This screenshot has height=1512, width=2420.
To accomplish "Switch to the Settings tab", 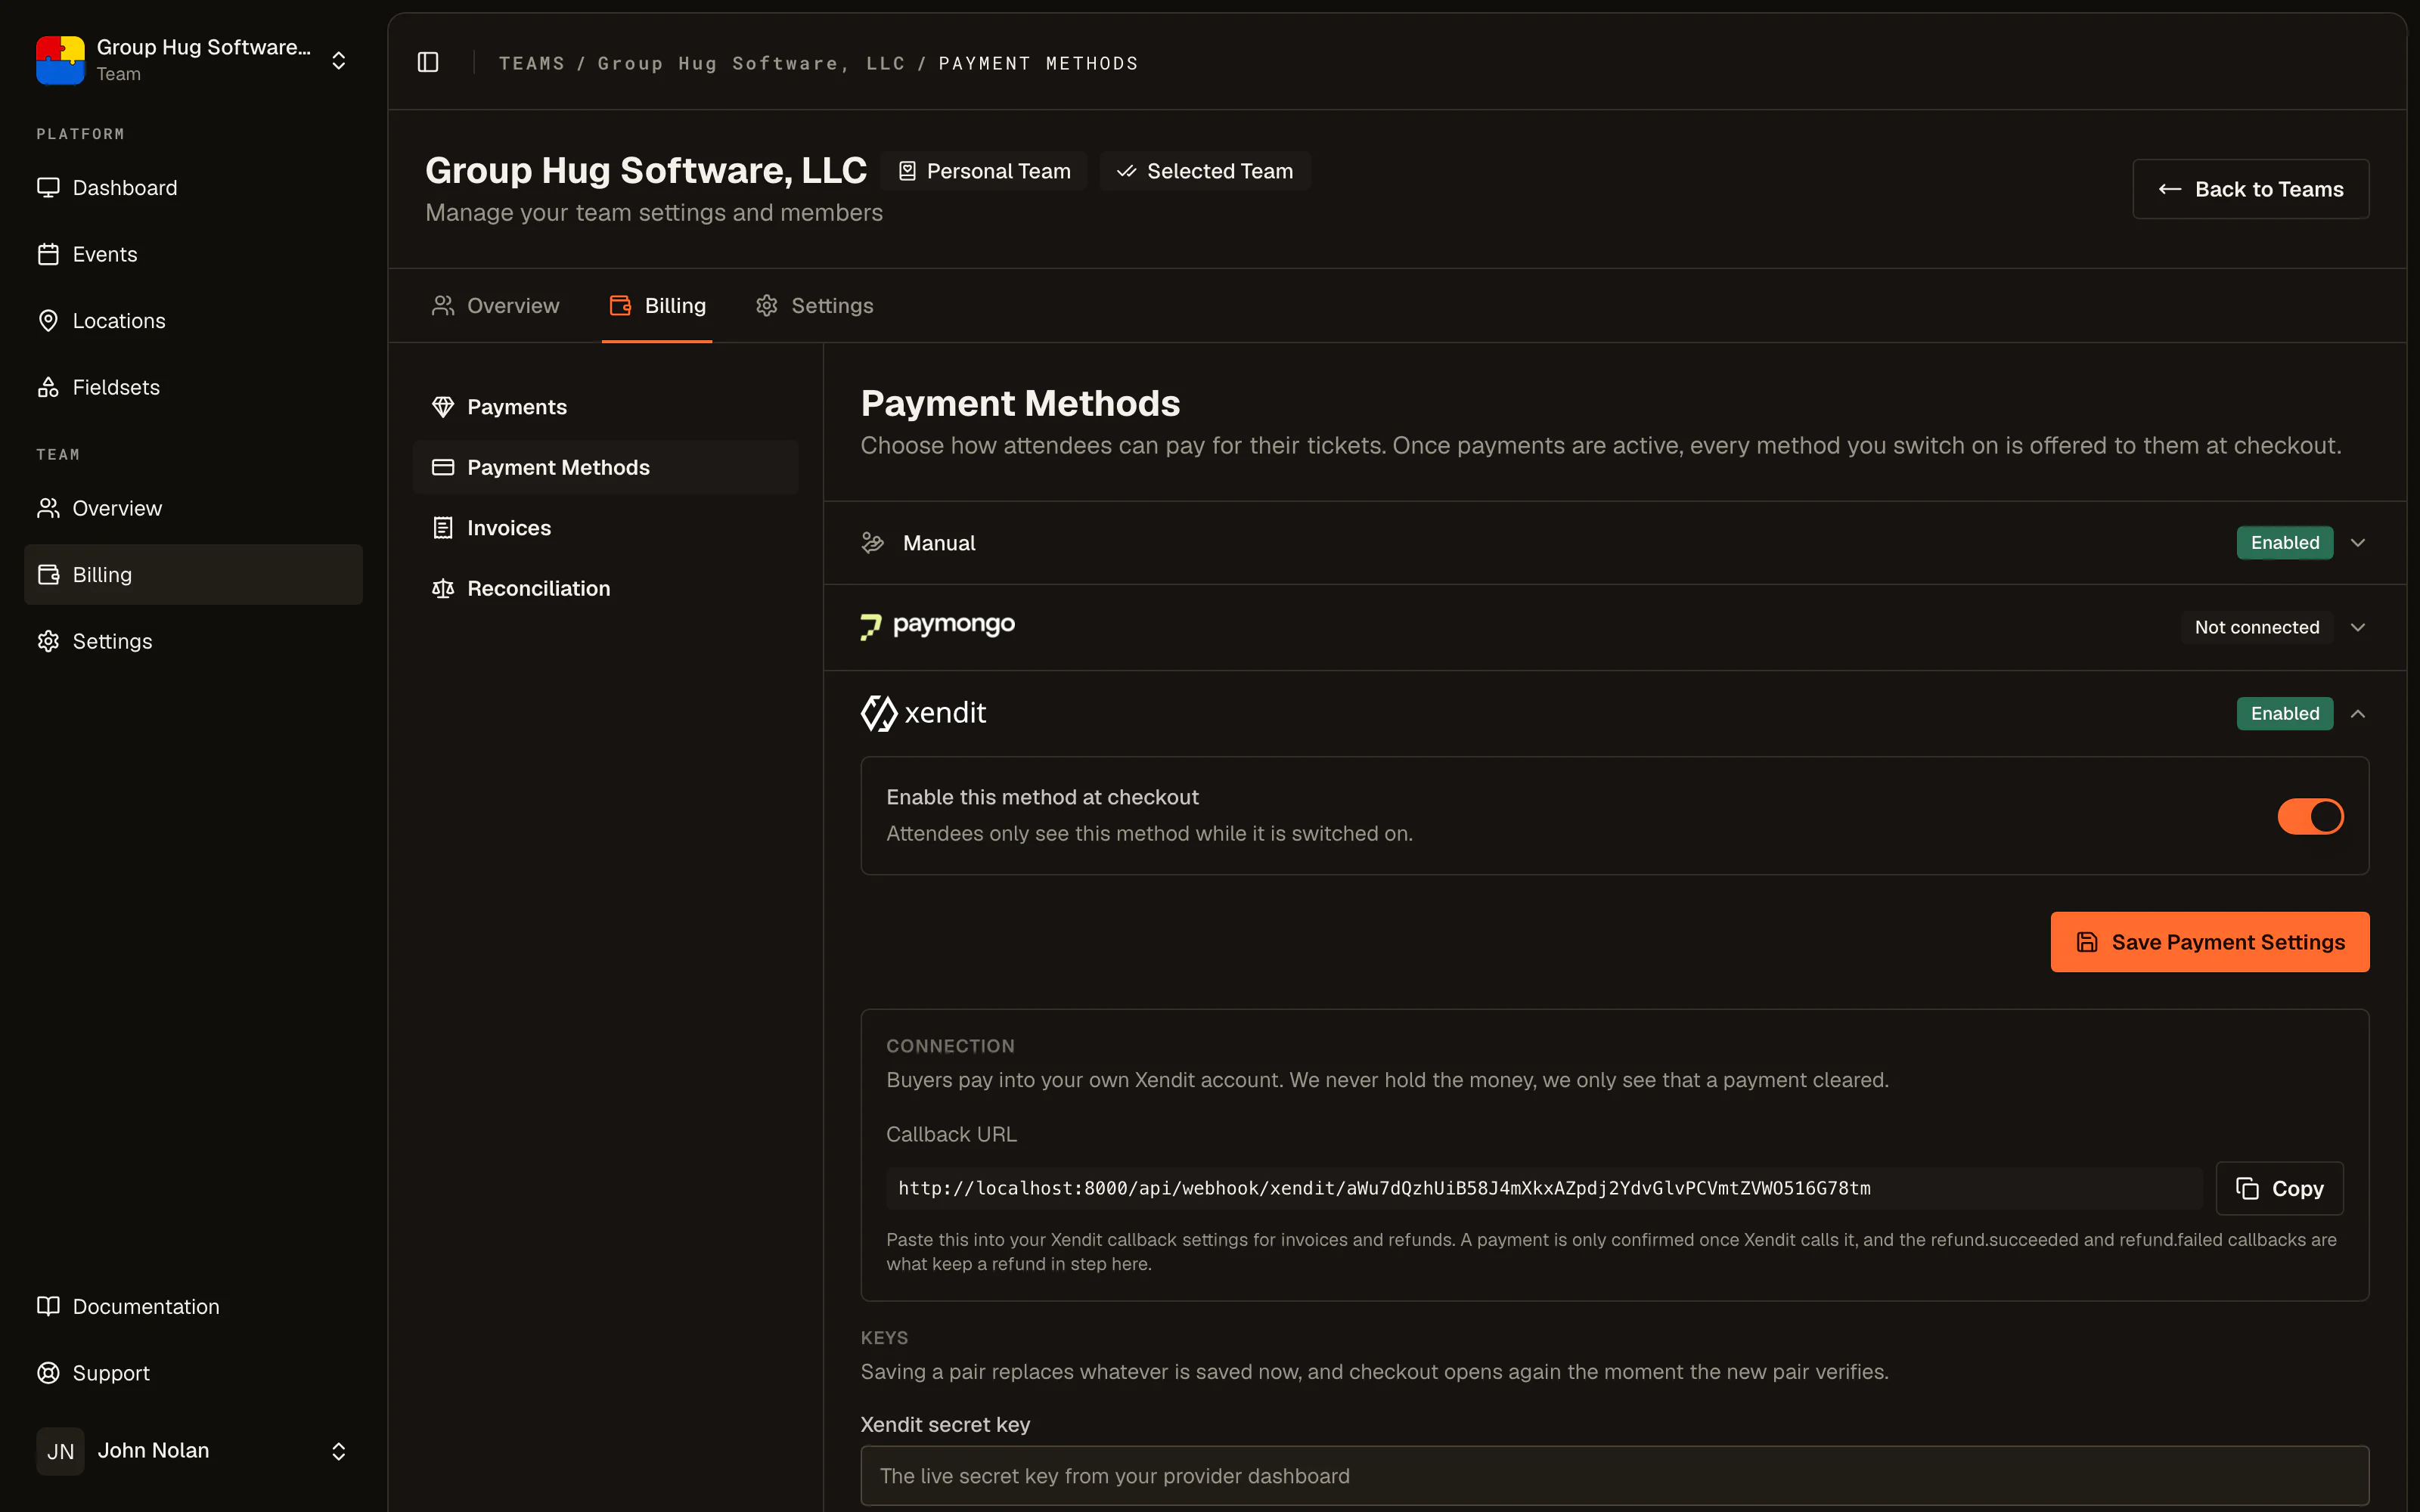I will coord(814,306).
